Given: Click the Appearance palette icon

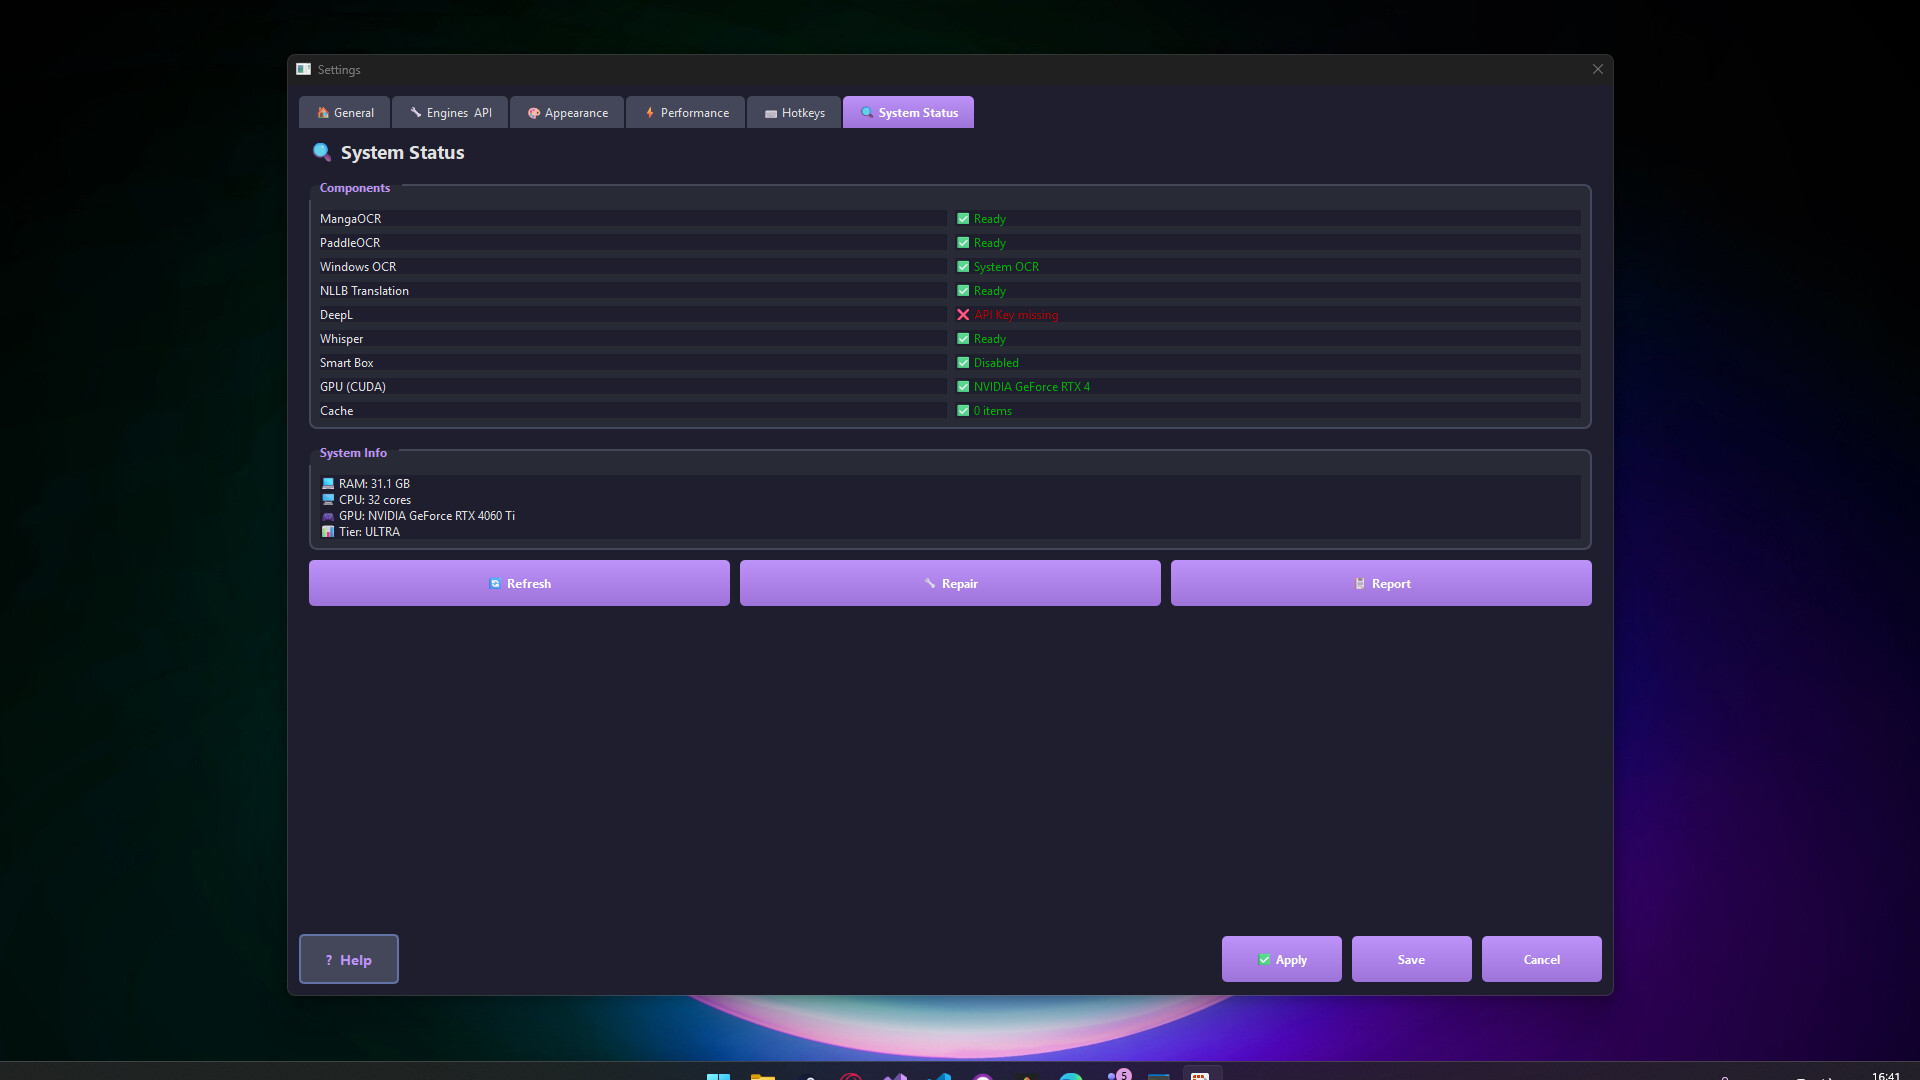Looking at the screenshot, I should point(534,112).
